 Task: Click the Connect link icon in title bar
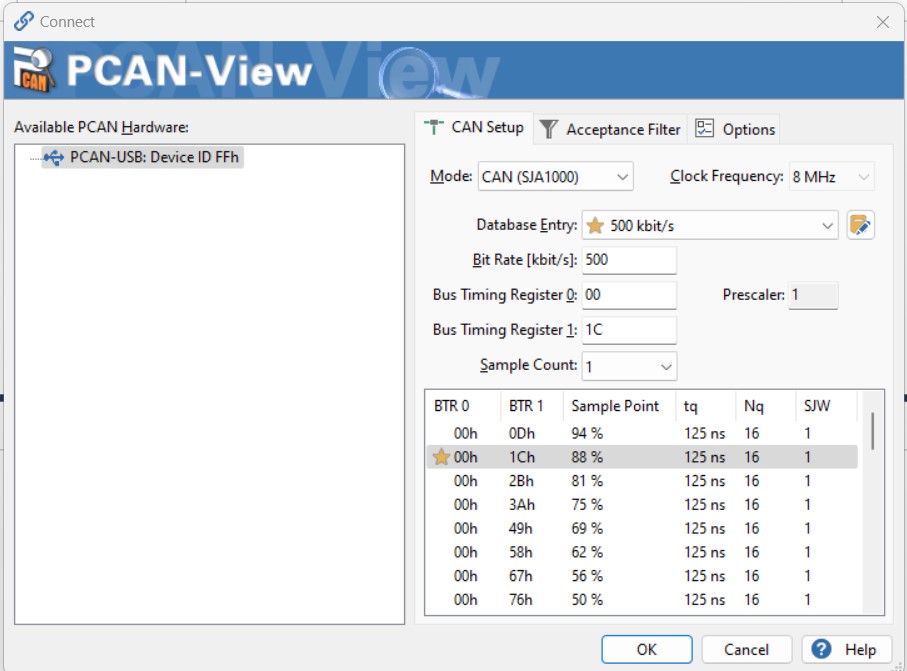[24, 21]
